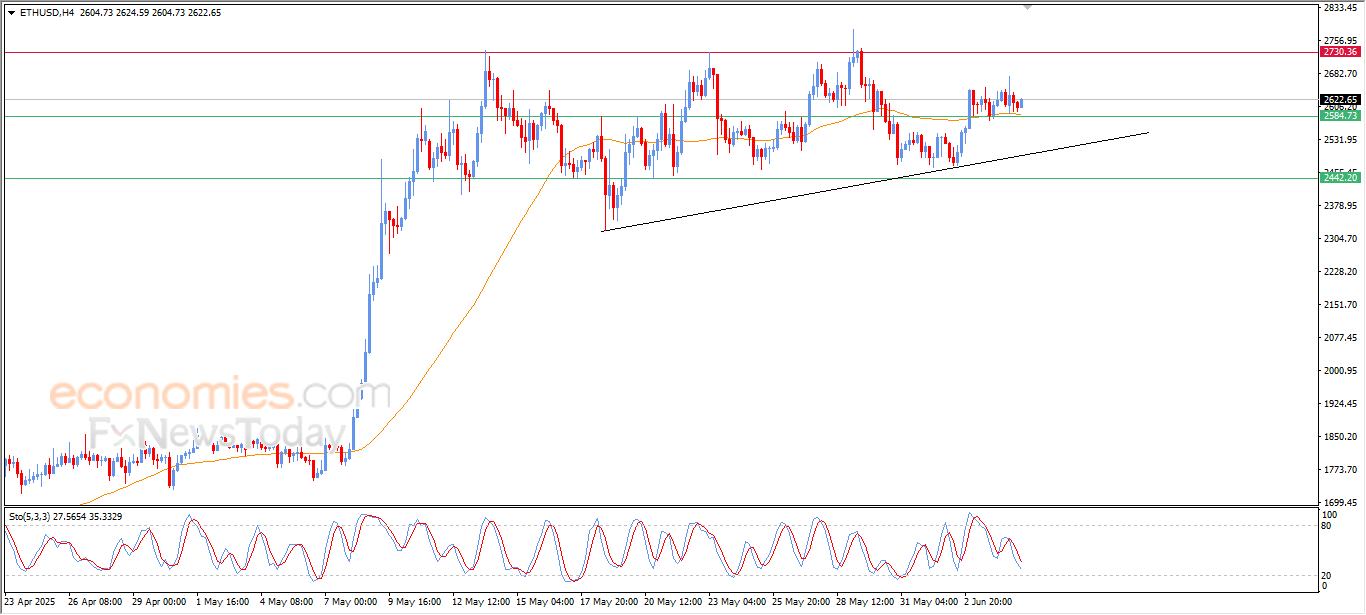Click the 2000.95 price axis value

[1340, 371]
